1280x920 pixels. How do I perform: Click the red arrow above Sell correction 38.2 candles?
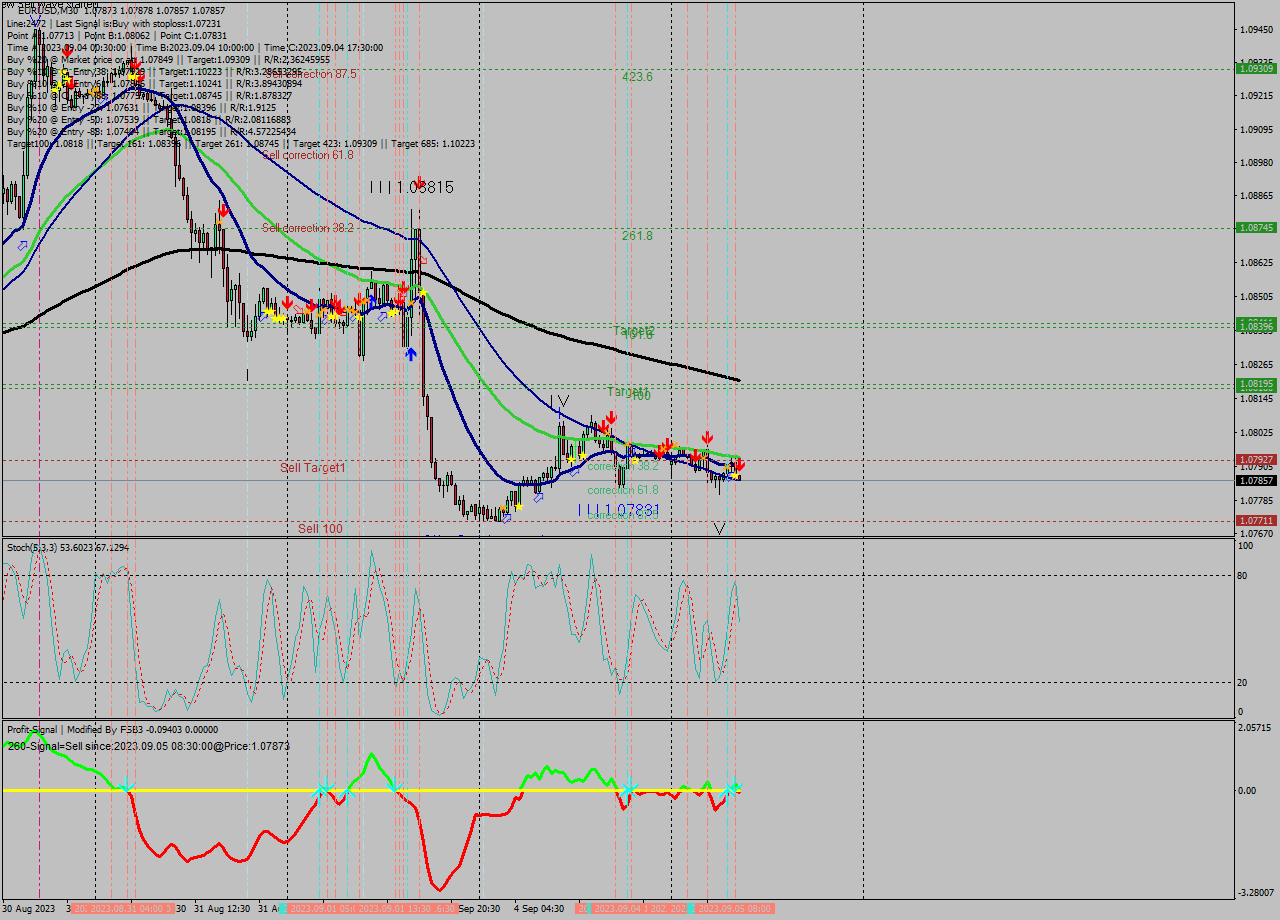click(x=224, y=210)
